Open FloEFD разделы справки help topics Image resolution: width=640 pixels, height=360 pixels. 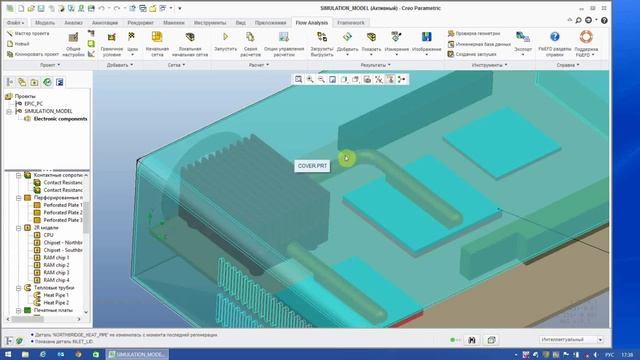pos(554,44)
